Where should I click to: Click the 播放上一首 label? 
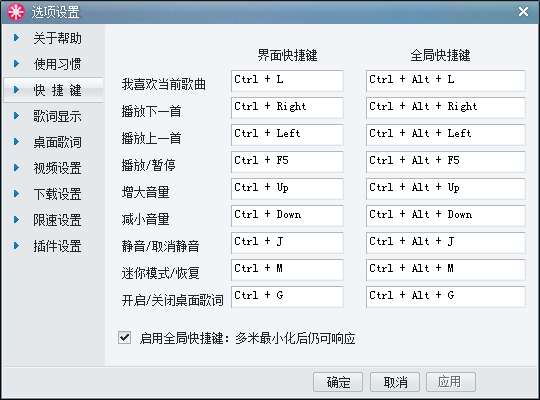click(x=151, y=138)
